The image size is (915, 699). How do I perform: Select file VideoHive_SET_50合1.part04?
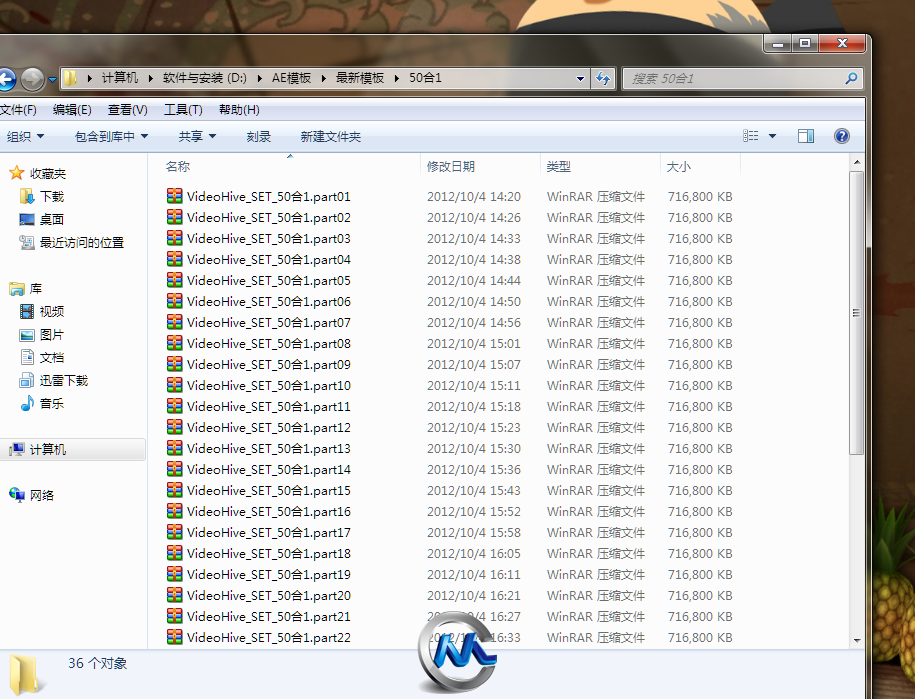point(269,260)
